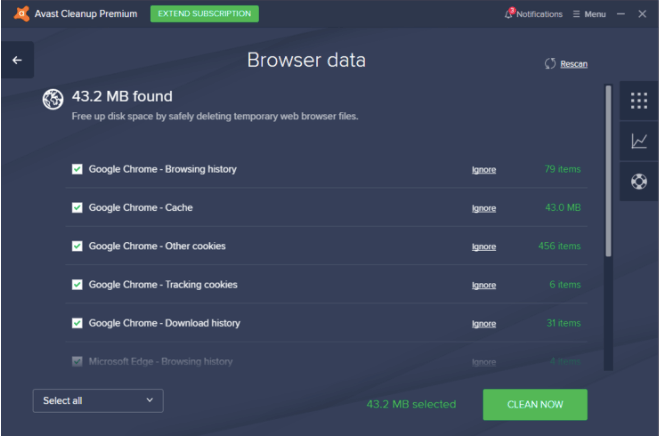The height and width of the screenshot is (436, 659).
Task: Click the vertical scrollbar thumb
Action: (608, 171)
